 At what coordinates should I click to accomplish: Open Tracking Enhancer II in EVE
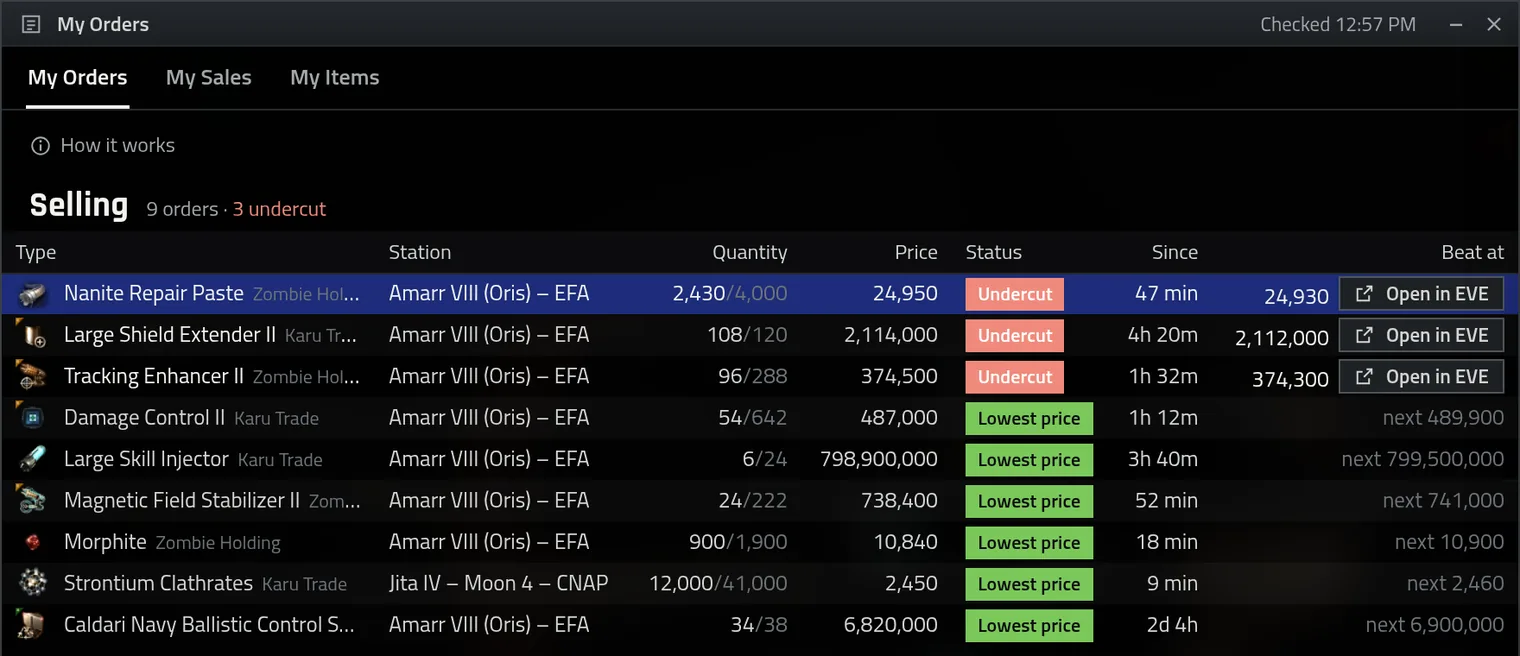pos(1421,377)
